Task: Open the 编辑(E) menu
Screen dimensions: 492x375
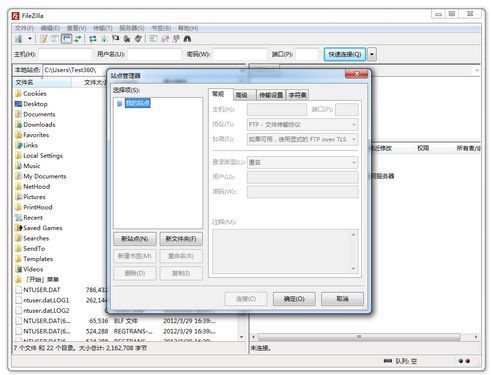Action: (50, 28)
